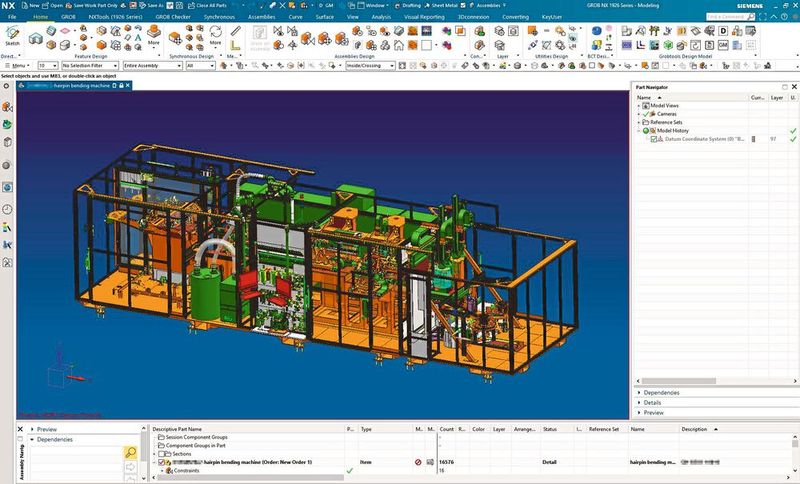
Task: Click the Move Face icon in Synchronous Design
Action: pos(175,38)
